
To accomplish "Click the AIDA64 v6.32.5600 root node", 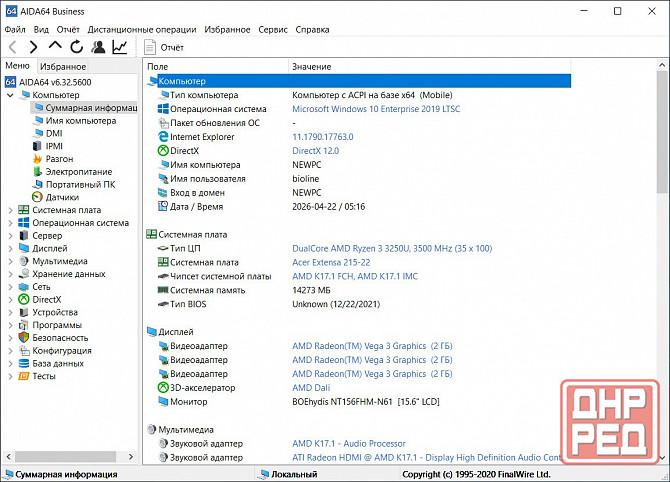I will [x=55, y=82].
